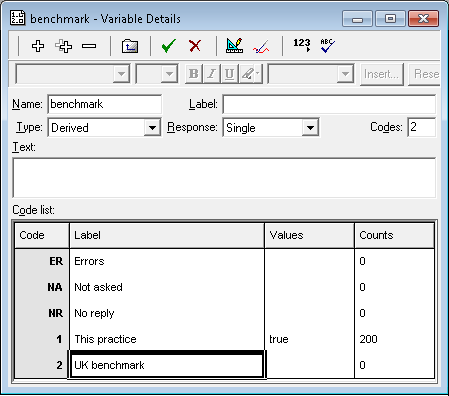Click the empty Values cell for UK benchmark
This screenshot has width=449, height=396.
[309, 365]
